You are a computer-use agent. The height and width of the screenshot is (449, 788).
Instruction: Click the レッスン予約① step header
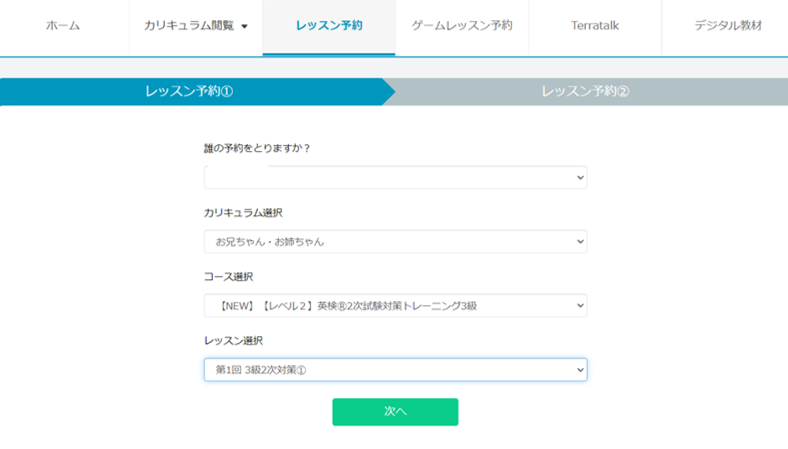click(189, 91)
